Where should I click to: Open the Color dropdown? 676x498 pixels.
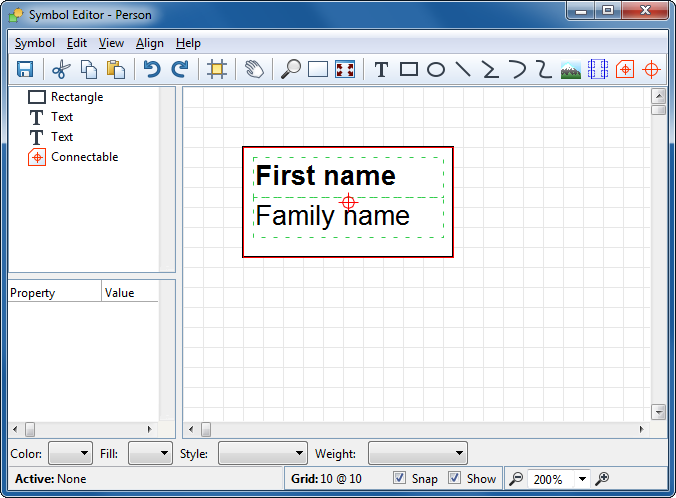(70, 454)
